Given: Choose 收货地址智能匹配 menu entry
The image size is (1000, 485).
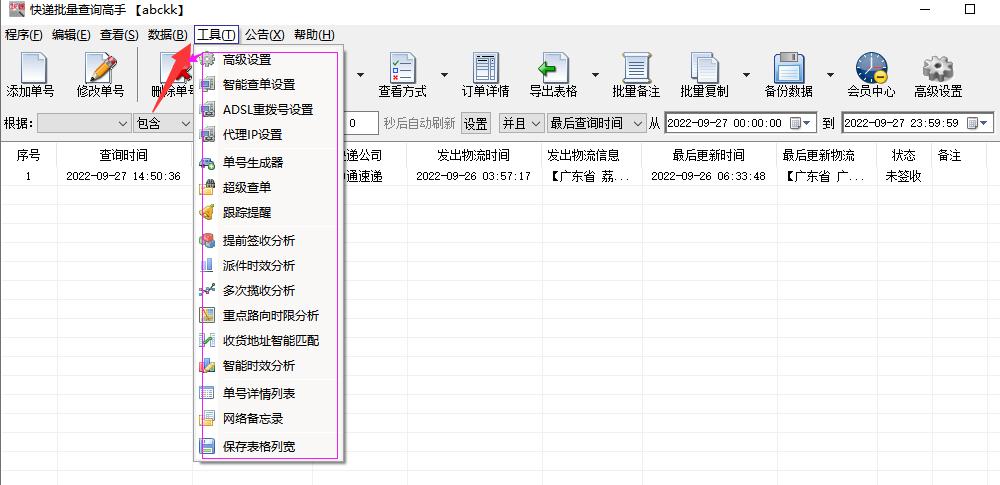Looking at the screenshot, I should pyautogui.click(x=269, y=341).
